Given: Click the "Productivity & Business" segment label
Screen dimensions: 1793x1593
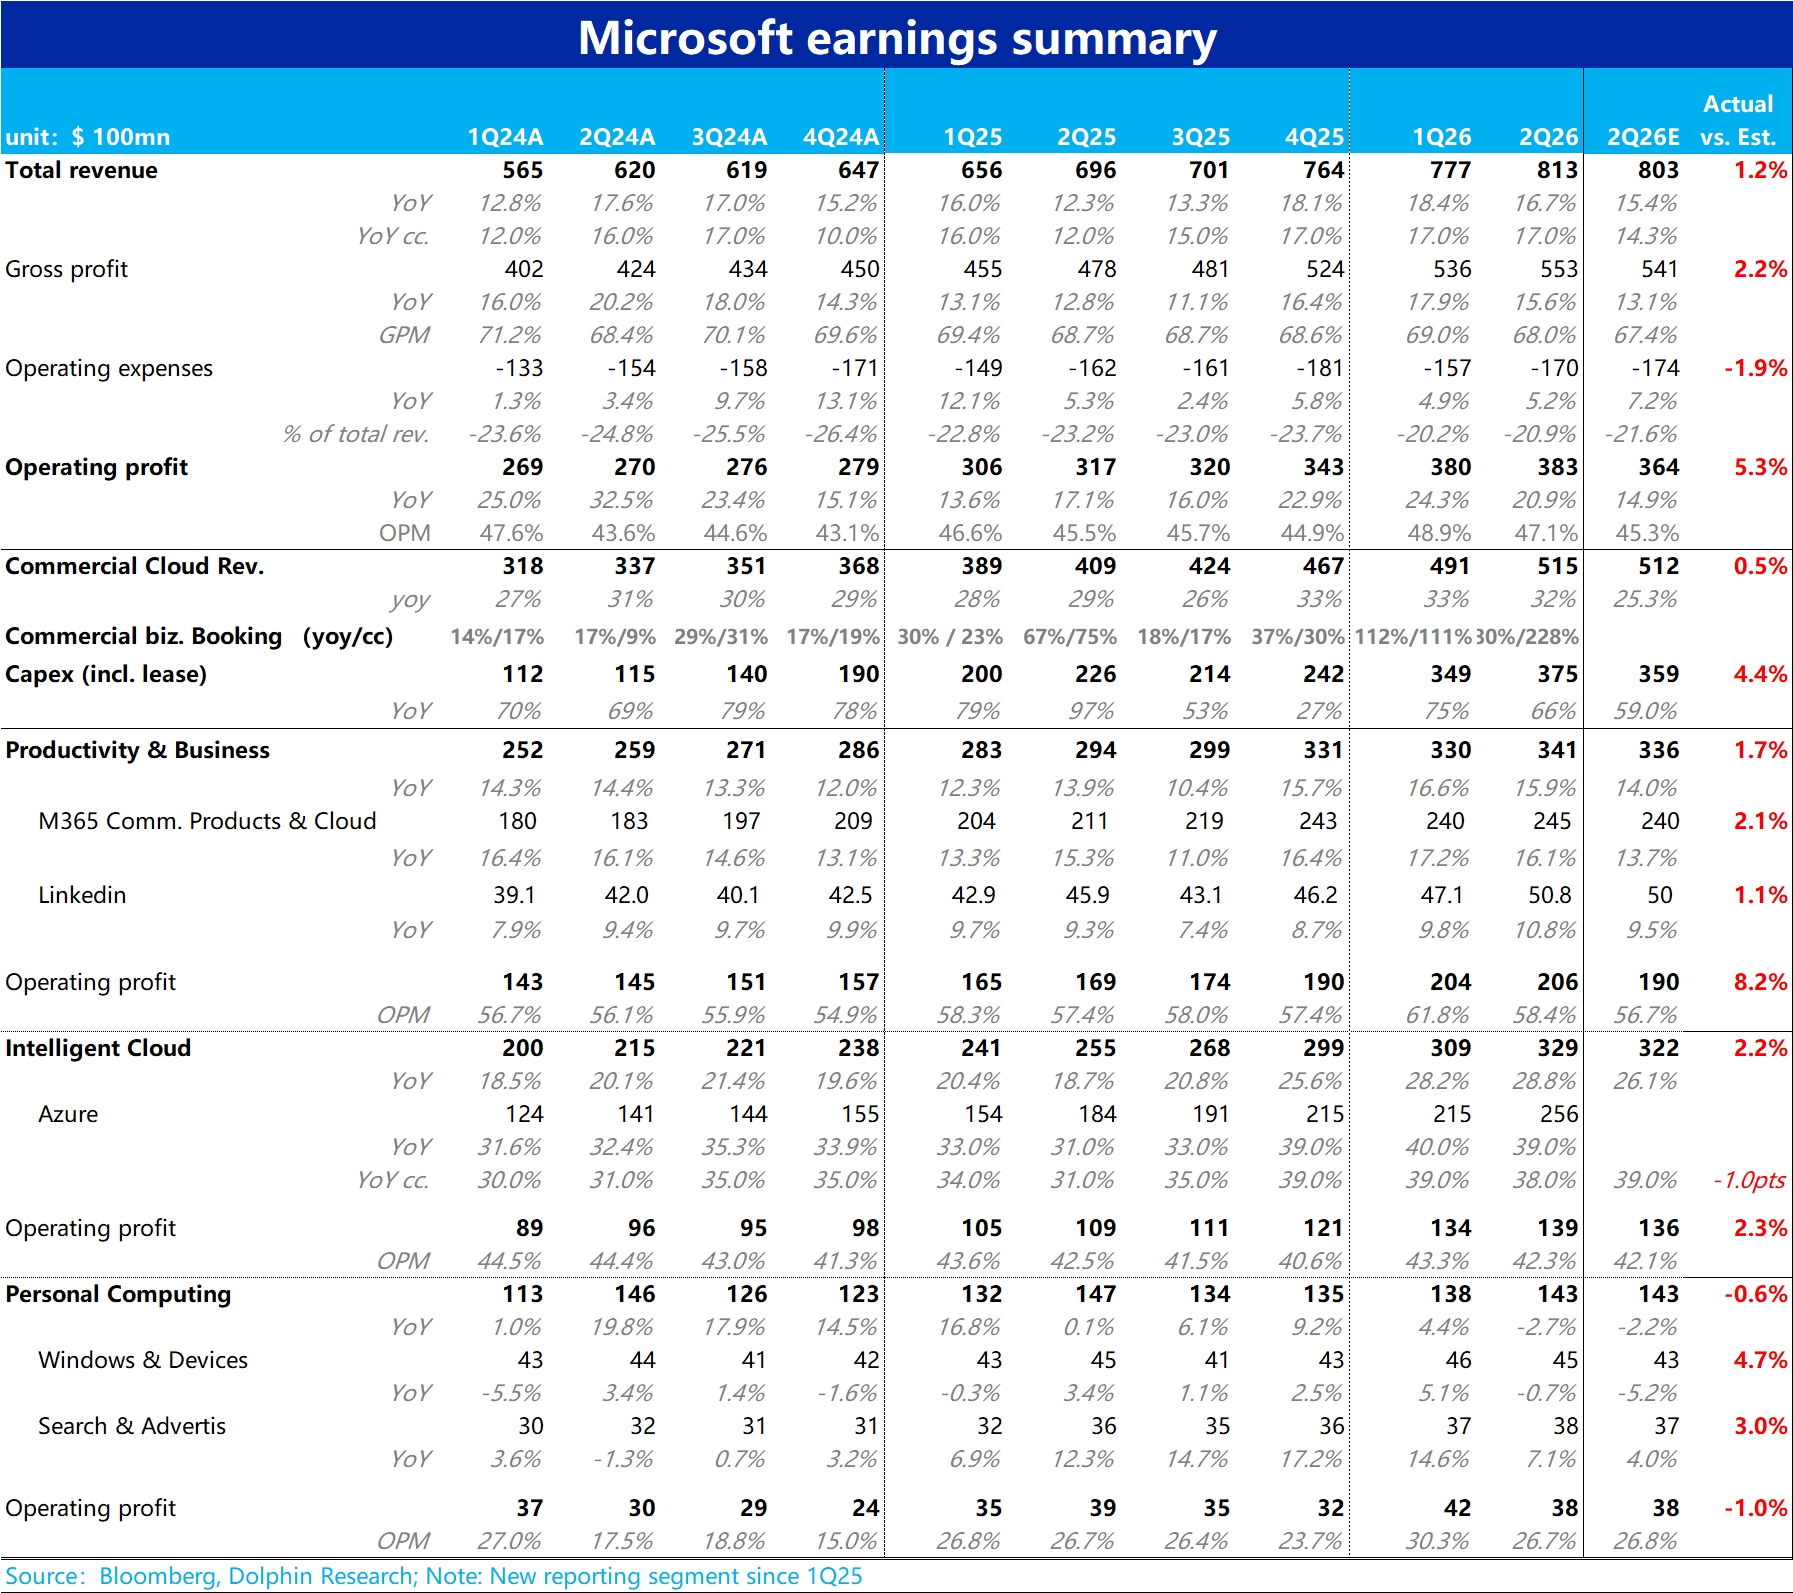Looking at the screenshot, I should click(137, 750).
